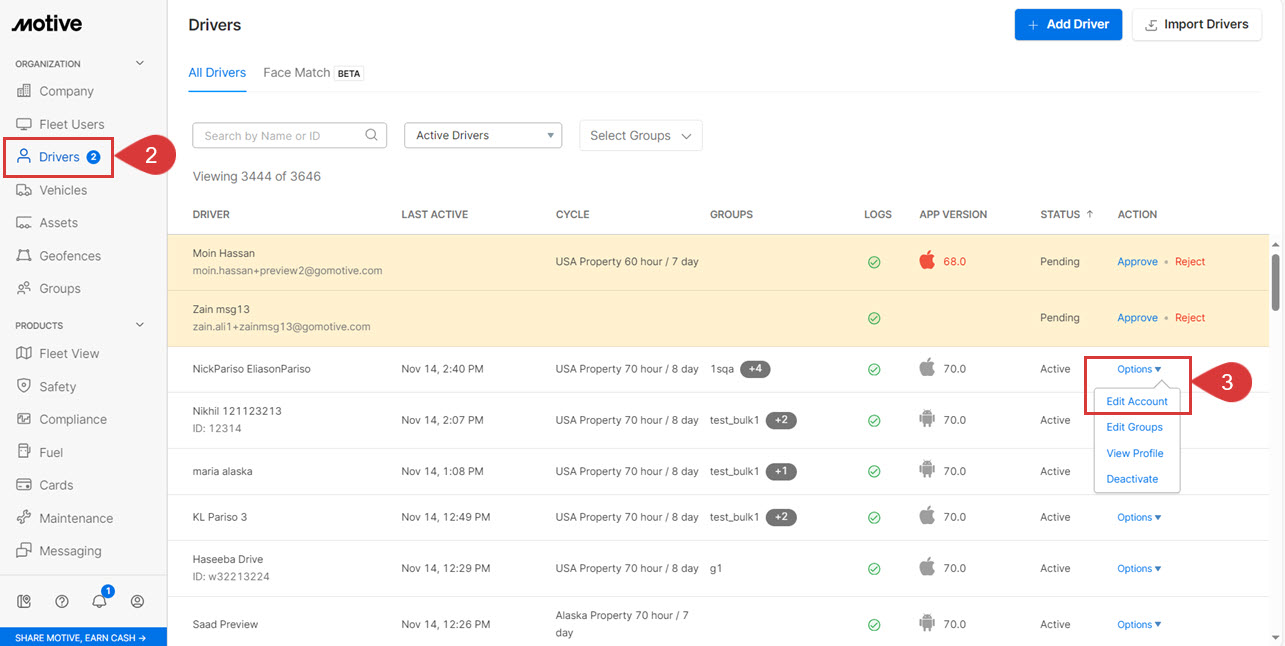Approve Moin Hassan's pending request

1137,261
